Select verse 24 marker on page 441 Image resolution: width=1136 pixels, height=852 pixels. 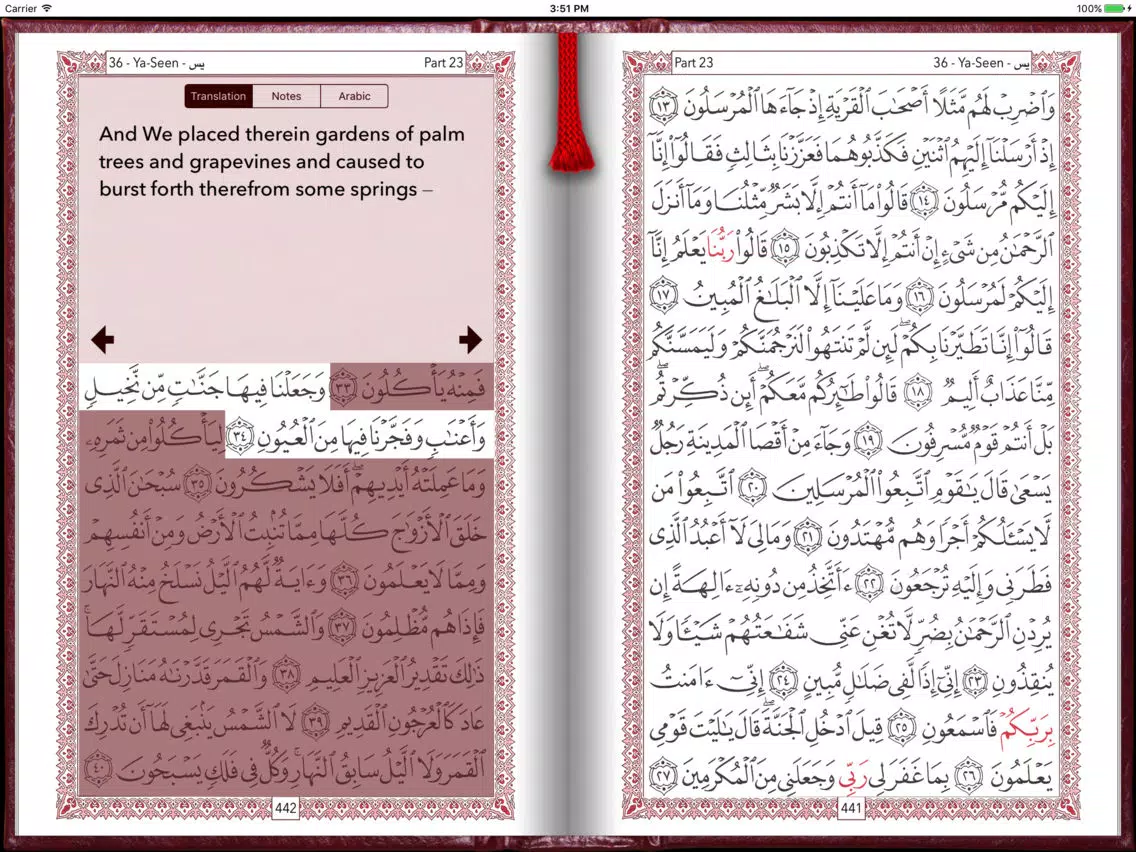pyautogui.click(x=783, y=680)
